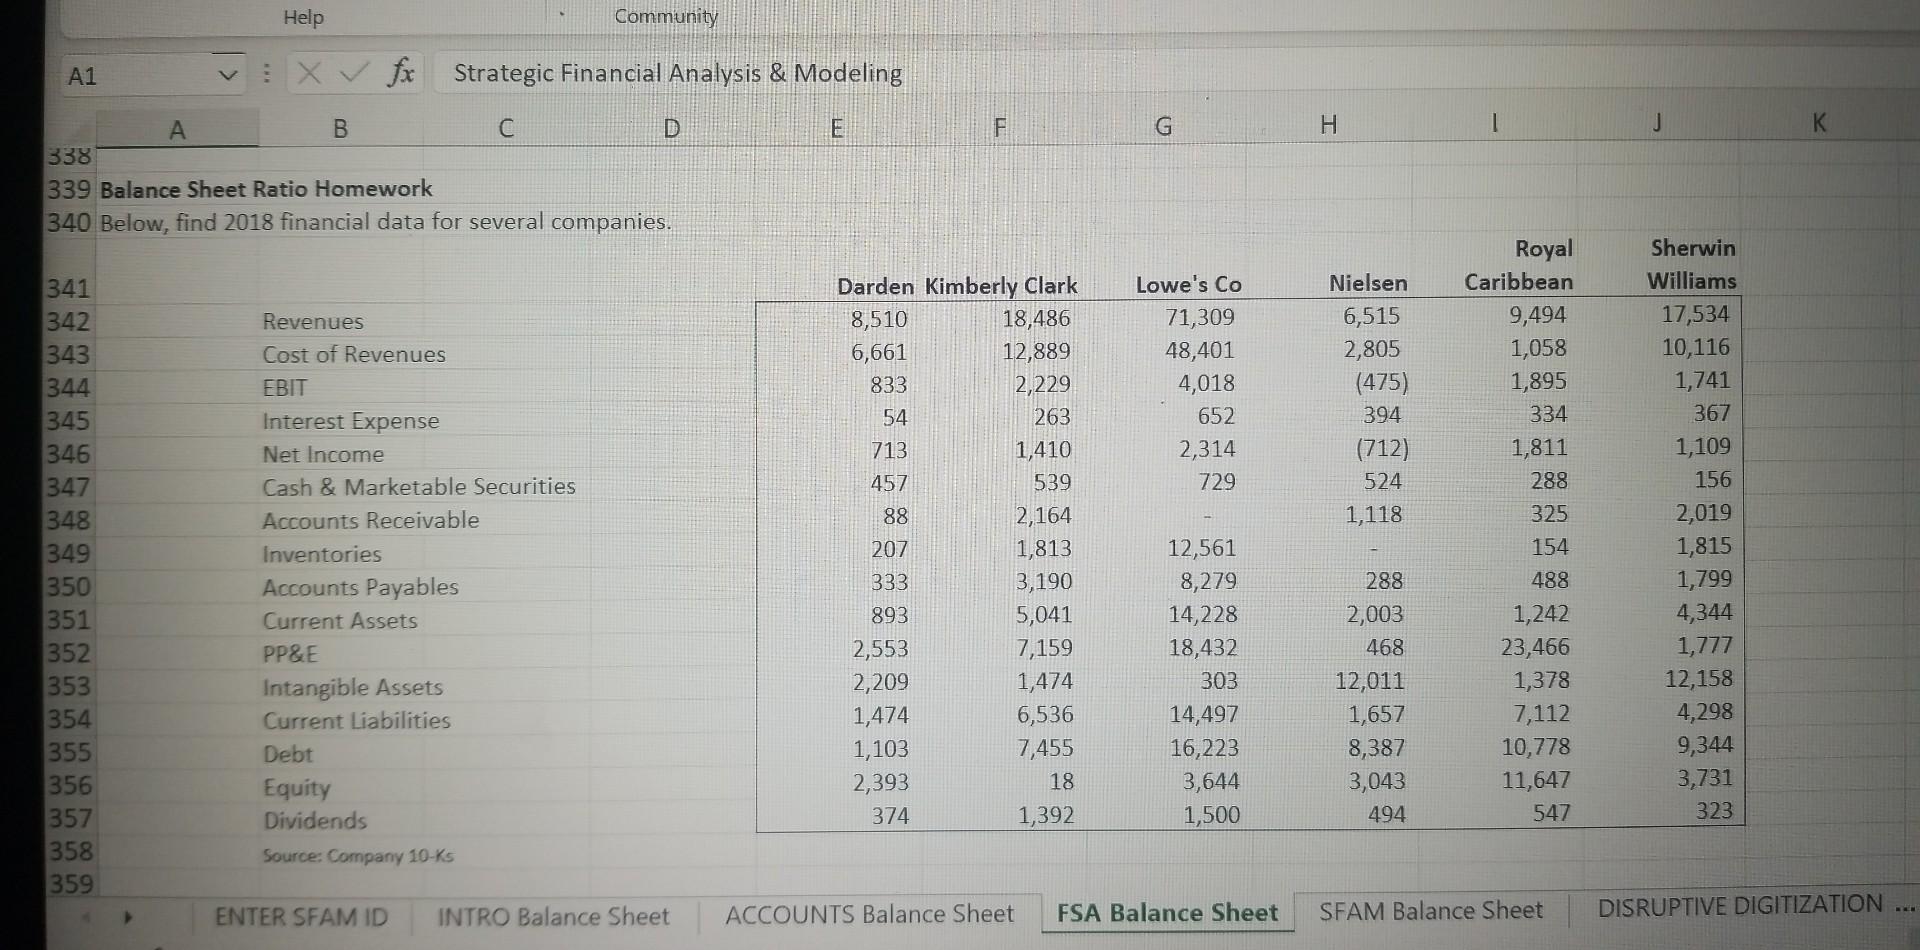The width and height of the screenshot is (1920, 950).
Task: Click the Accounts Payables label
Action: coord(360,588)
